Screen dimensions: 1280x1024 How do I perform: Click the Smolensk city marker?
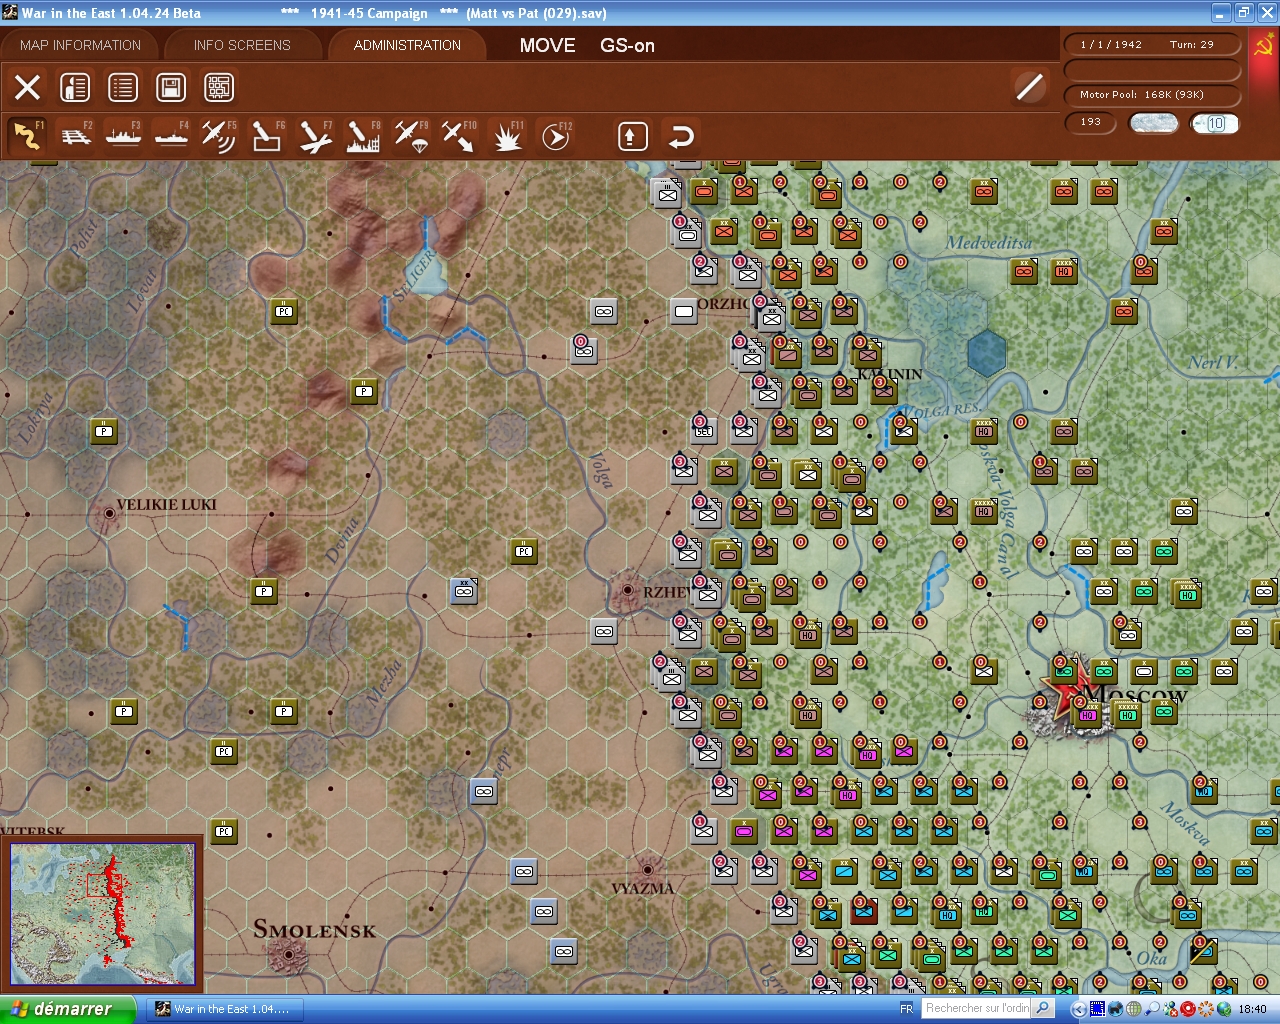[288, 953]
